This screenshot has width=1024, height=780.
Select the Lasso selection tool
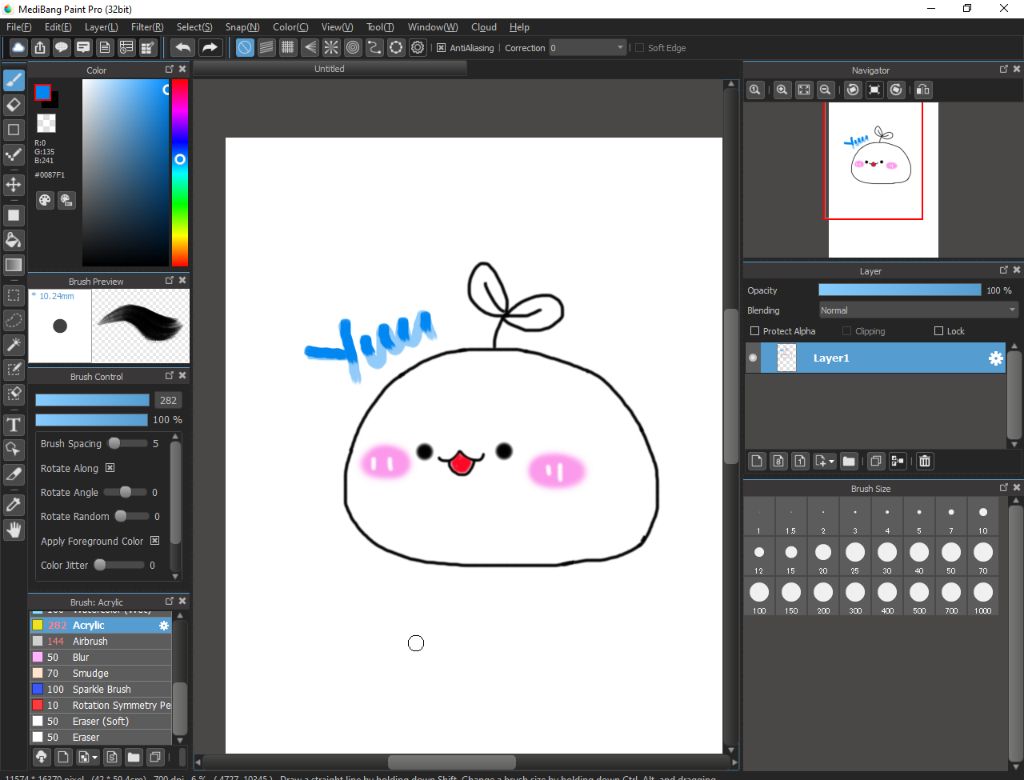[14, 320]
